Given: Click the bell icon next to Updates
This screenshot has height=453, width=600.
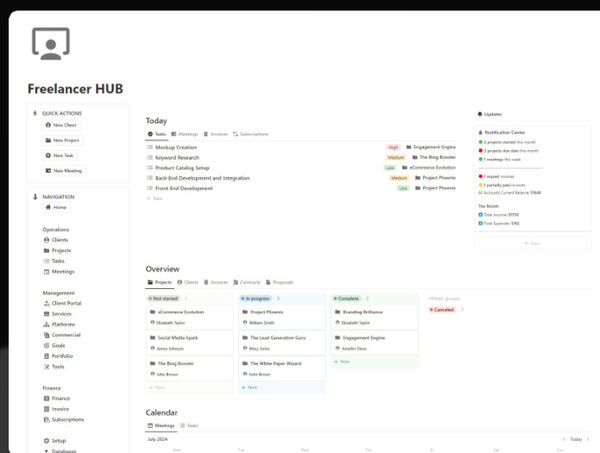Looking at the screenshot, I should [x=480, y=114].
